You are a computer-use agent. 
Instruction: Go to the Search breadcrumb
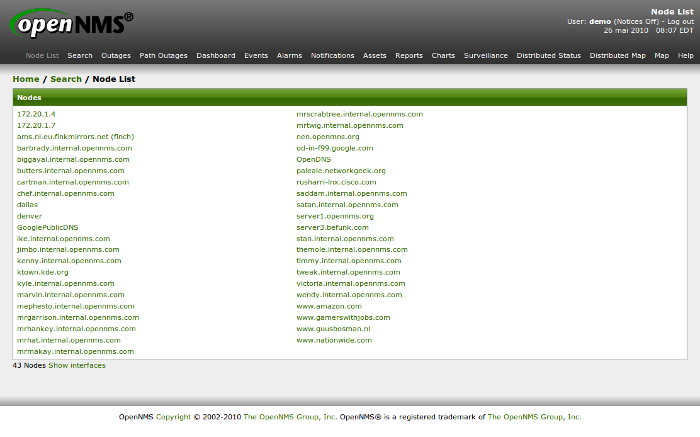(x=66, y=79)
